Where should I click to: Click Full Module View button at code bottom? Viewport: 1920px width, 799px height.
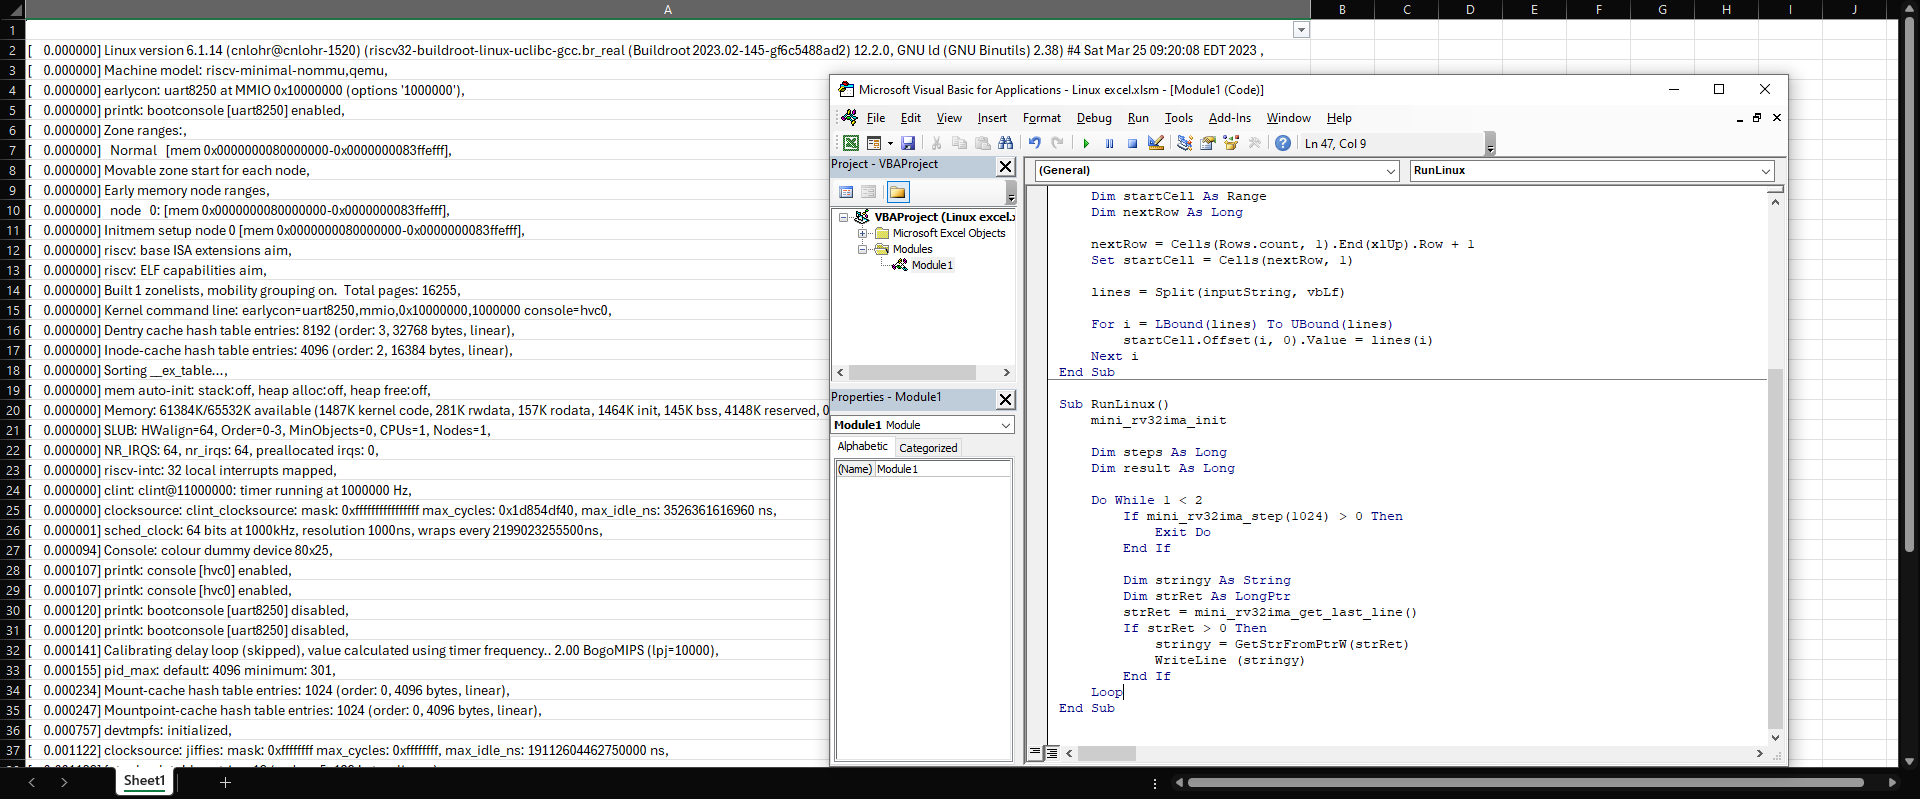click(1051, 752)
